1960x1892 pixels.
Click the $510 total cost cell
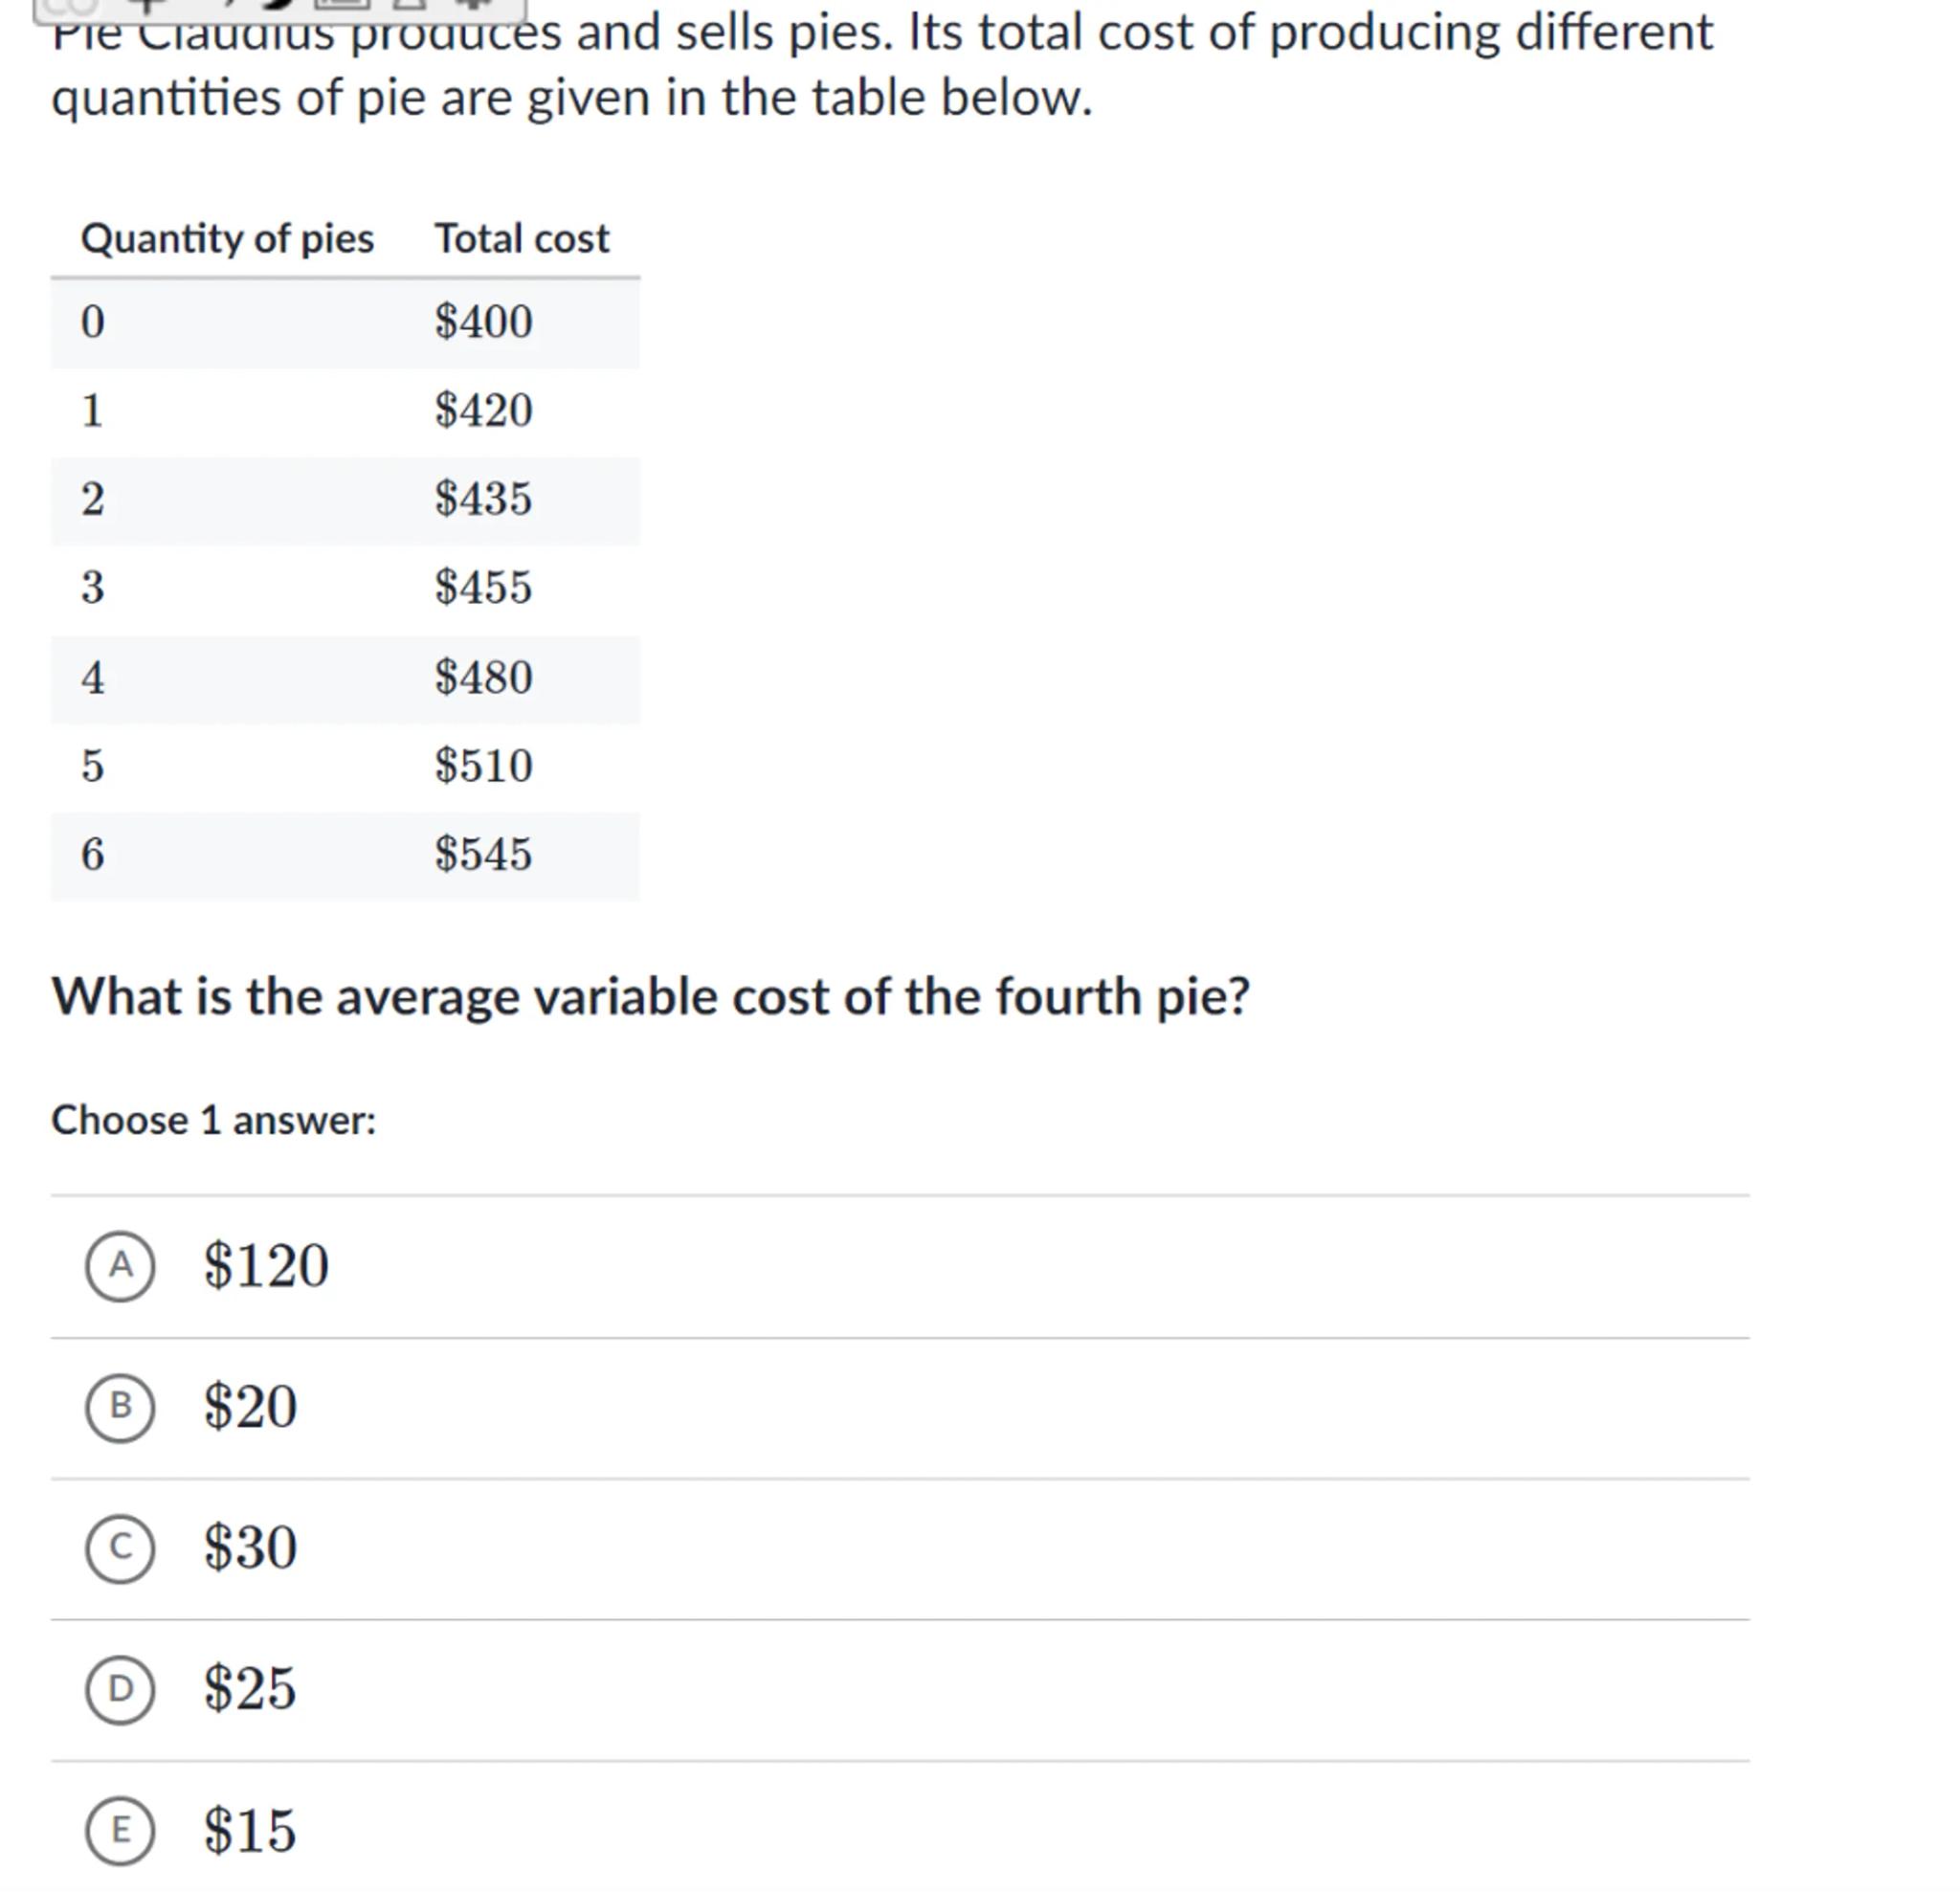point(483,766)
